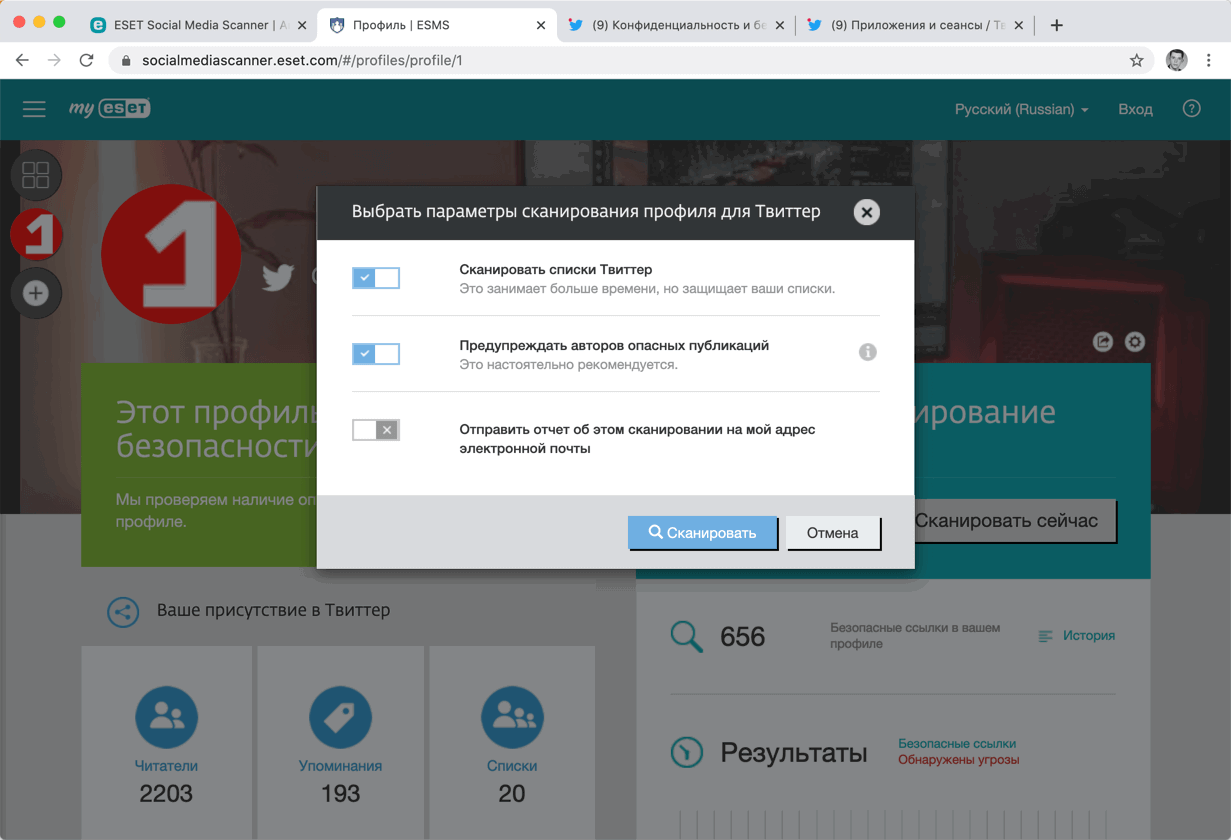Click the 2203 followers count
This screenshot has width=1231, height=840.
166,794
